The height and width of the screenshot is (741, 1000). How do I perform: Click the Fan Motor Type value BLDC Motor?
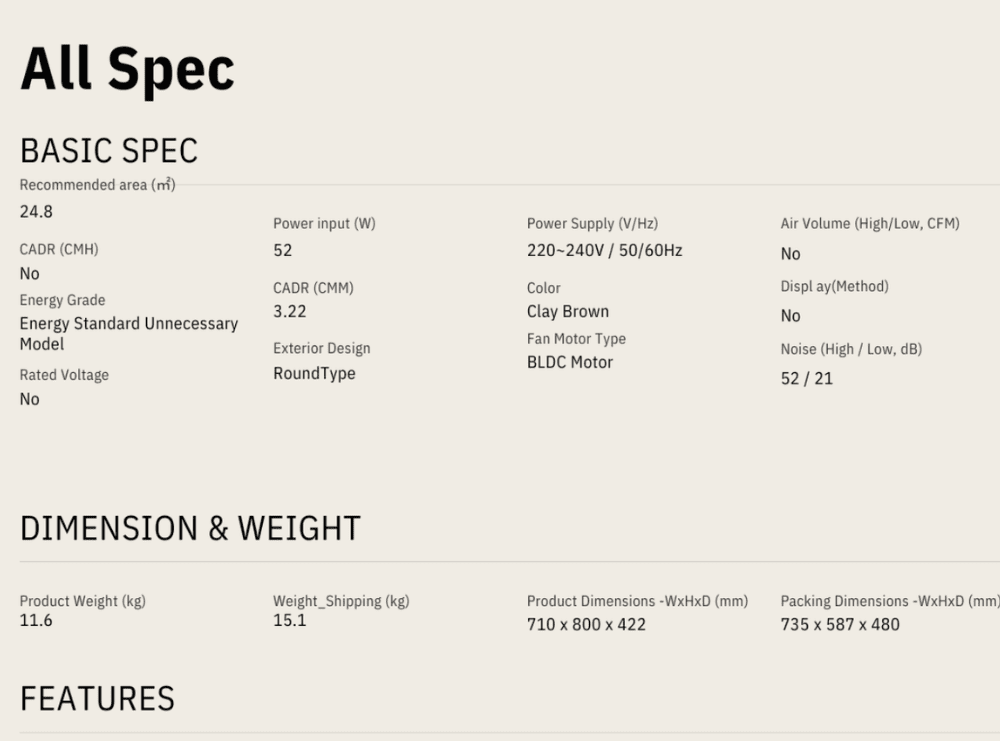(x=569, y=362)
